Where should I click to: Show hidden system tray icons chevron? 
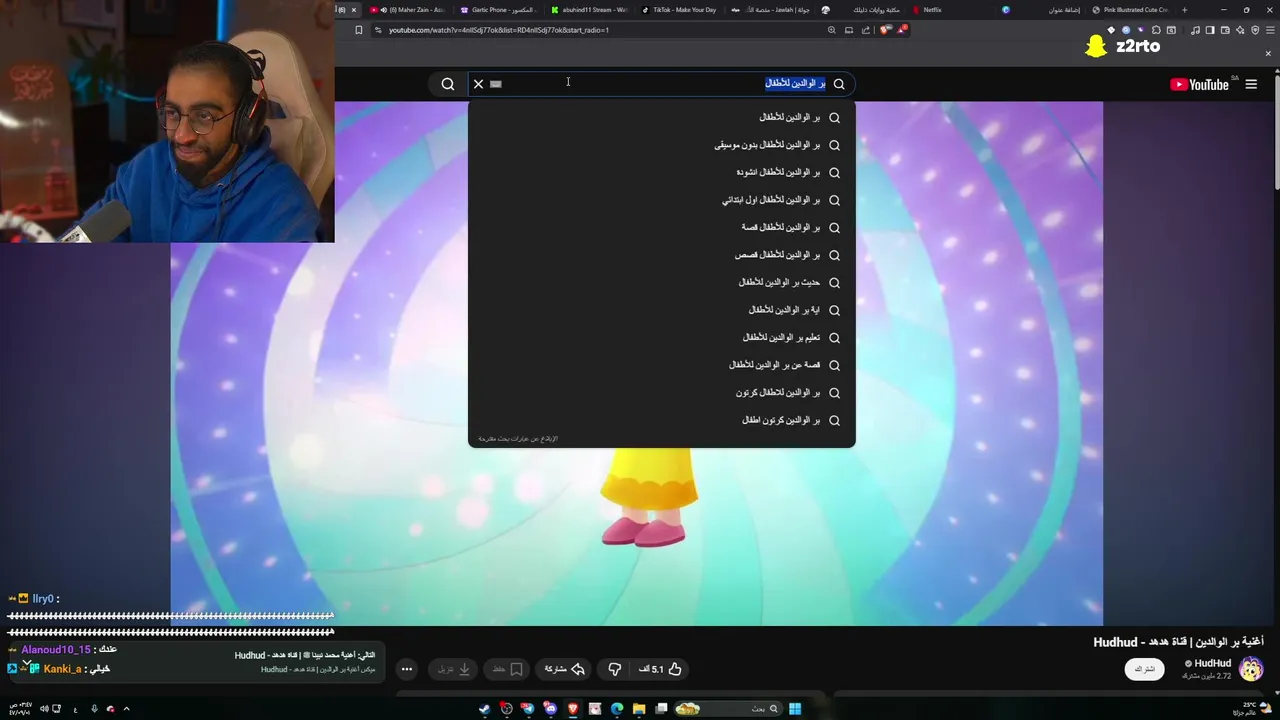click(126, 709)
